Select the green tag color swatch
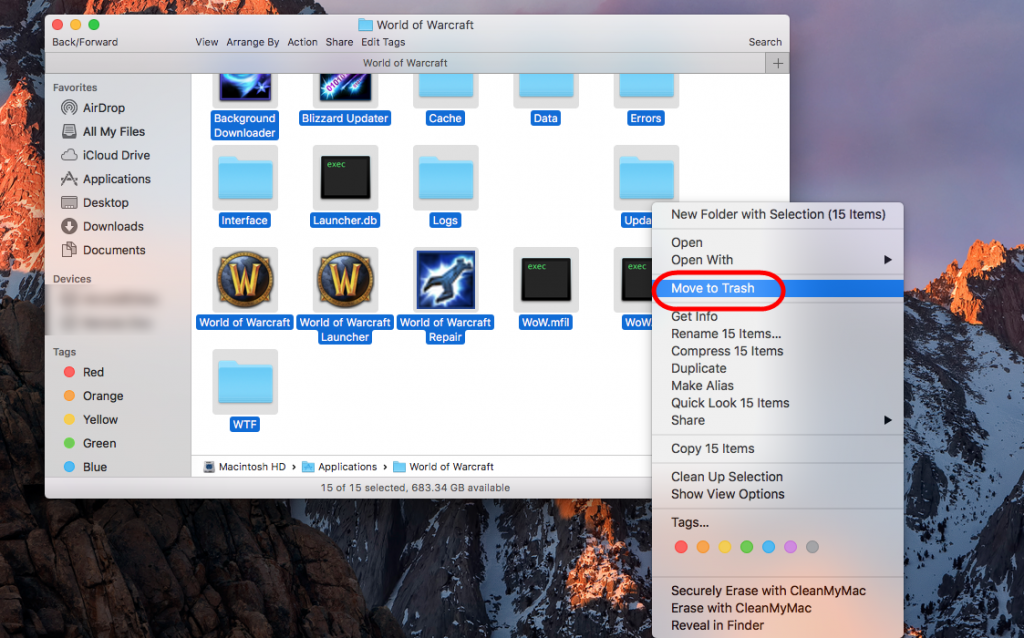 [x=747, y=546]
